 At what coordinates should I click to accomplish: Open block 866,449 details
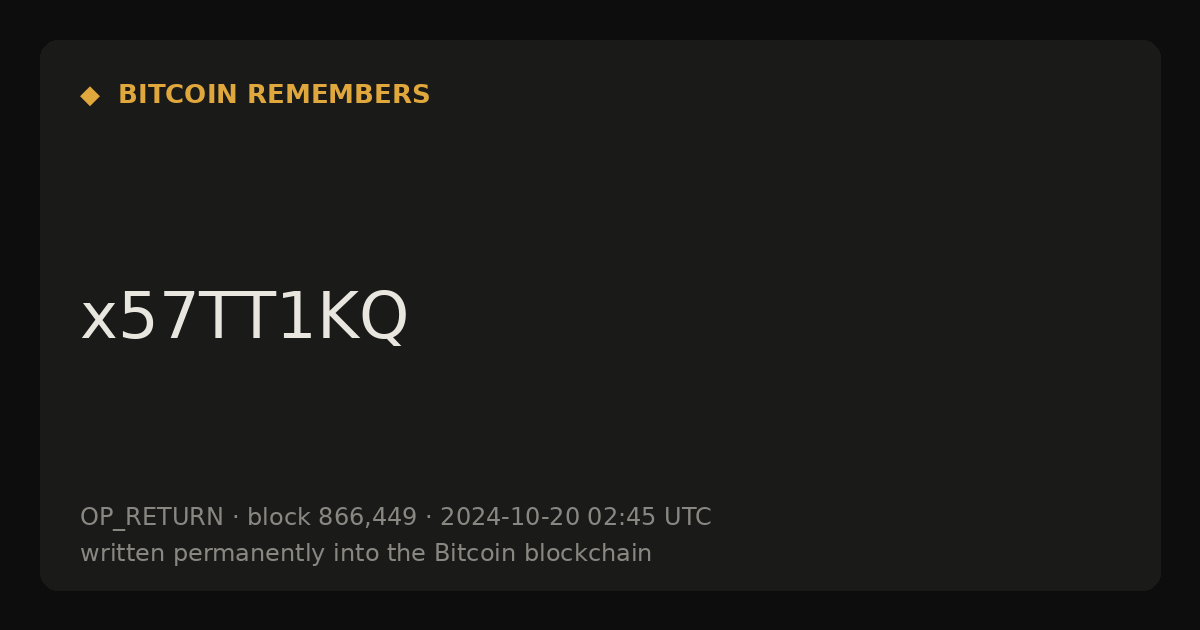pos(332,517)
